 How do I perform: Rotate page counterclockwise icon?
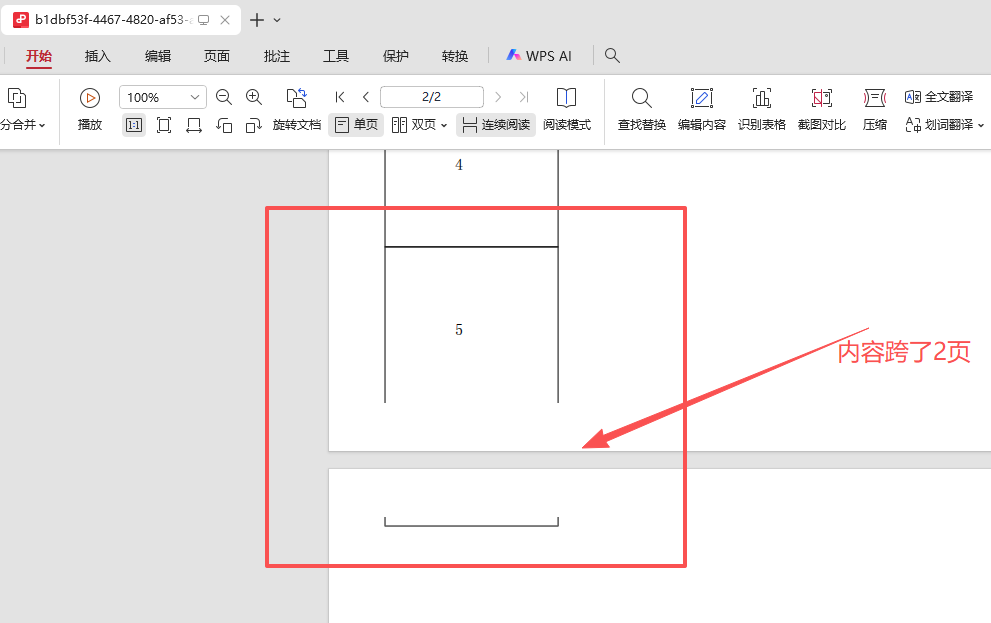pos(224,125)
